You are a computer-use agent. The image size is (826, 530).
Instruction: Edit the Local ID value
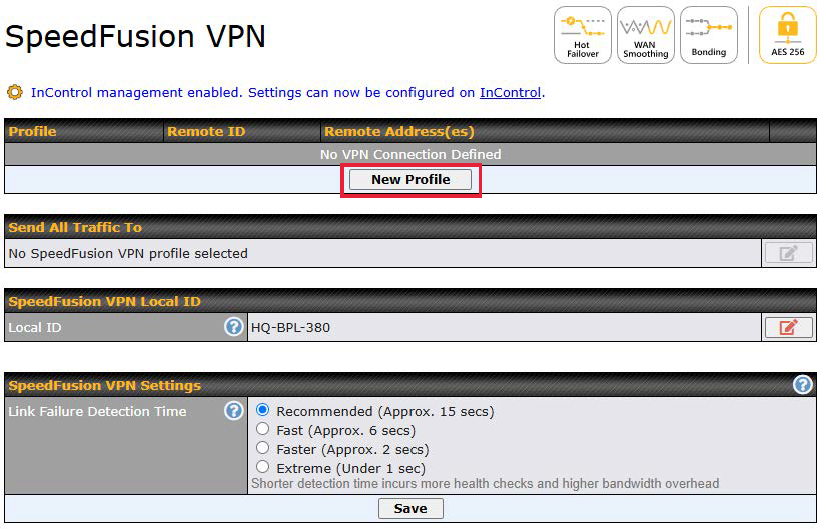(788, 328)
